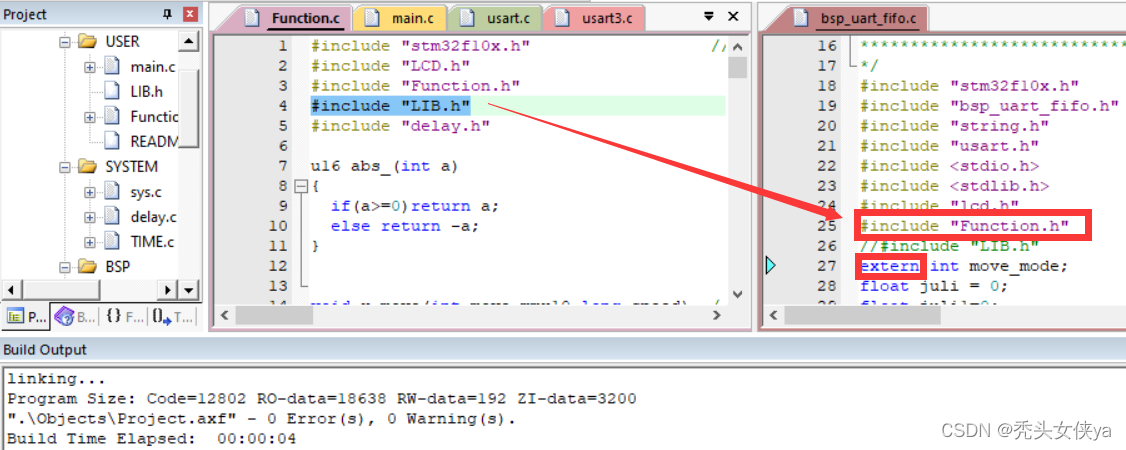Select the USER folder icon
The width and height of the screenshot is (1126, 450).
pos(88,42)
